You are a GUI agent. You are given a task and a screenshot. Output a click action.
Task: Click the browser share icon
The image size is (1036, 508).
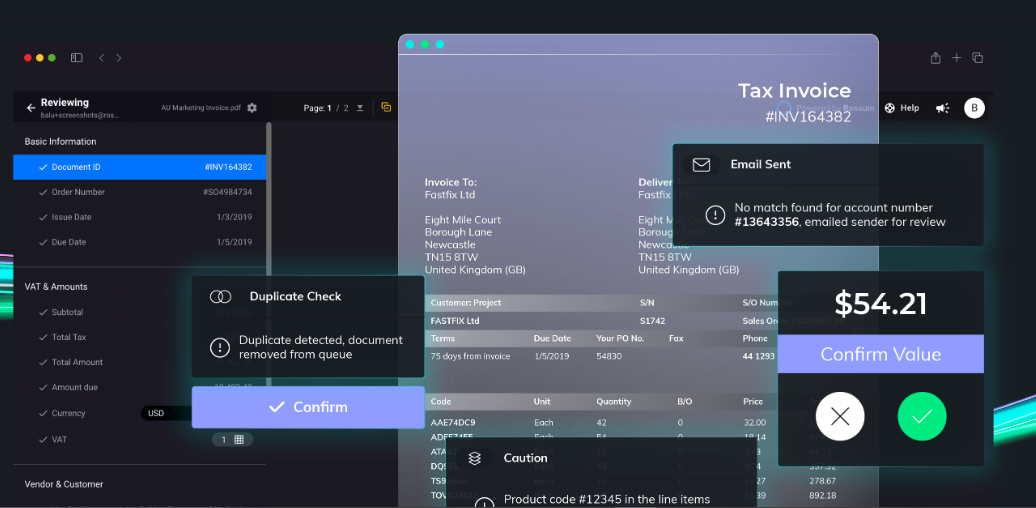[936, 58]
